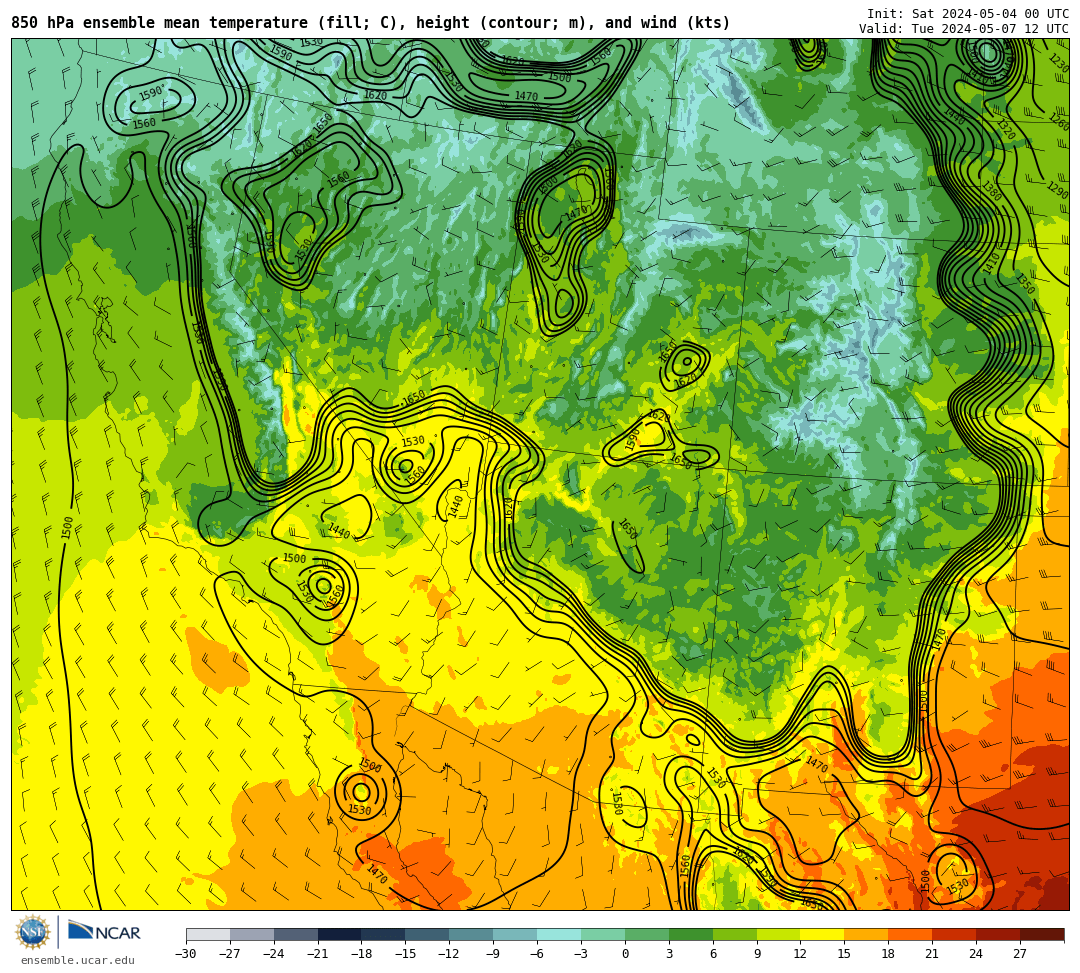Click the light aqua -6 to -3 colorbar segment

pos(559,934)
